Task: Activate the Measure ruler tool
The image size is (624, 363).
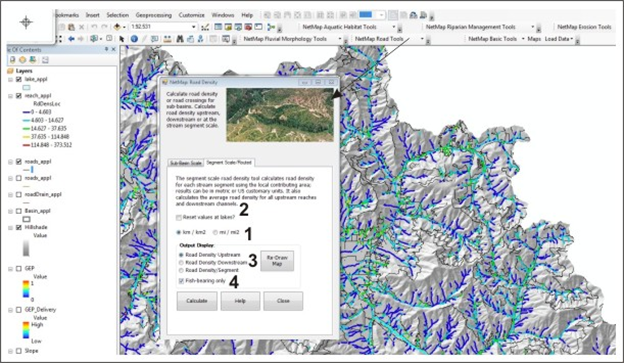Action: coord(168,39)
